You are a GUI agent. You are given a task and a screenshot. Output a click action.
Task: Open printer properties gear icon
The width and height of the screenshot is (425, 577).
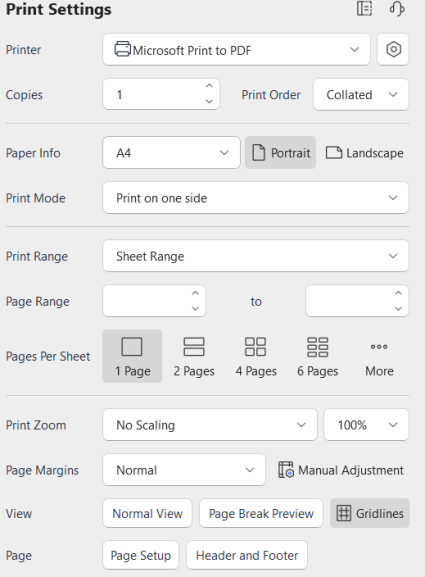[x=393, y=50]
